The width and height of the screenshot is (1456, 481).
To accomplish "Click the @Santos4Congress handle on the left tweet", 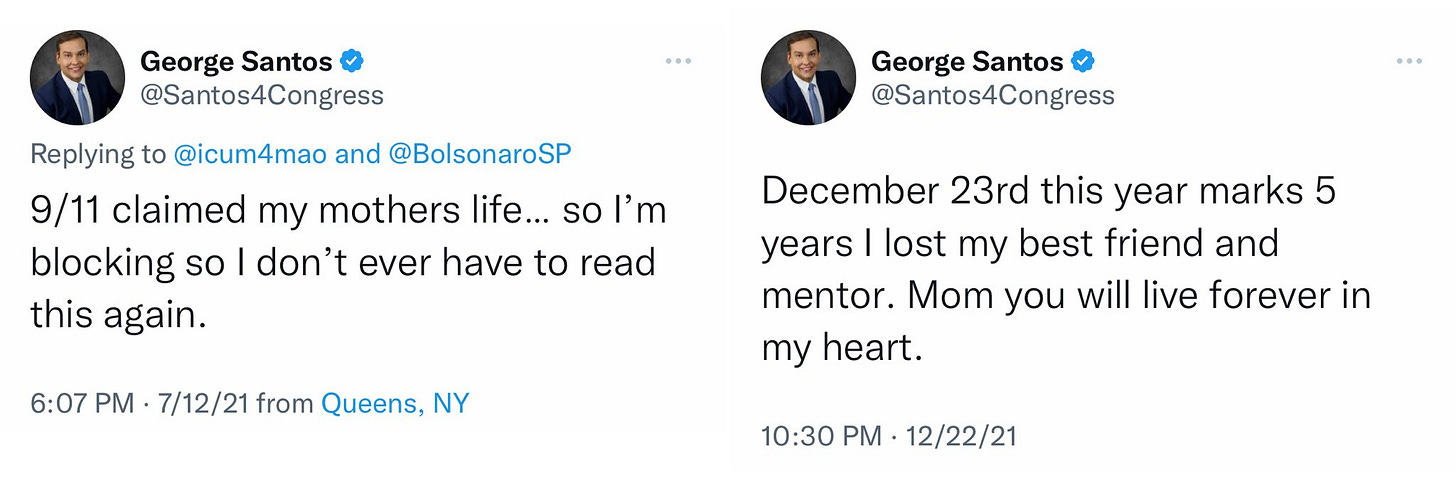I will 262,96.
